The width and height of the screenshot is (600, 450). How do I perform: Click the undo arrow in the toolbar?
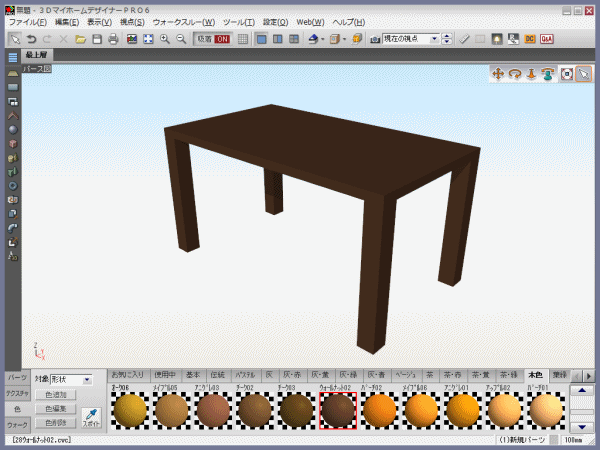pos(30,39)
